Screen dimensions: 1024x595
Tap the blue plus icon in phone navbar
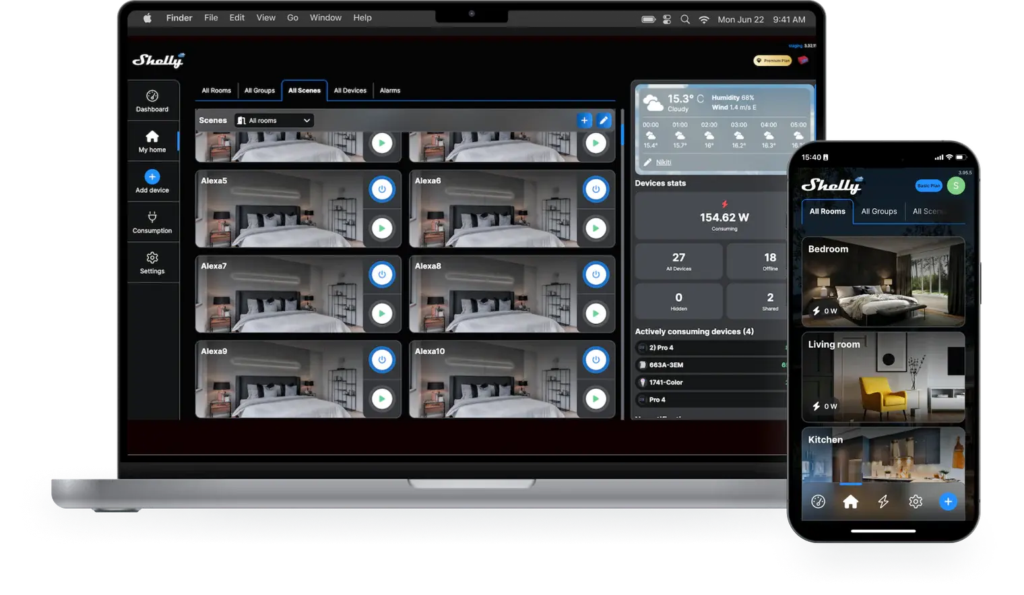pyautogui.click(x=948, y=502)
